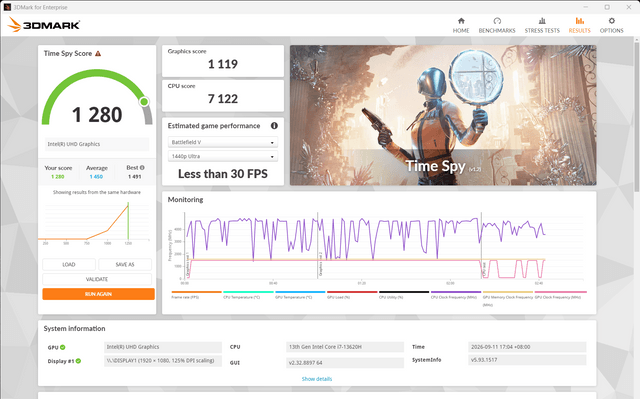The image size is (640, 399).
Task: Click the green GPU status check icon
Action: 63,347
